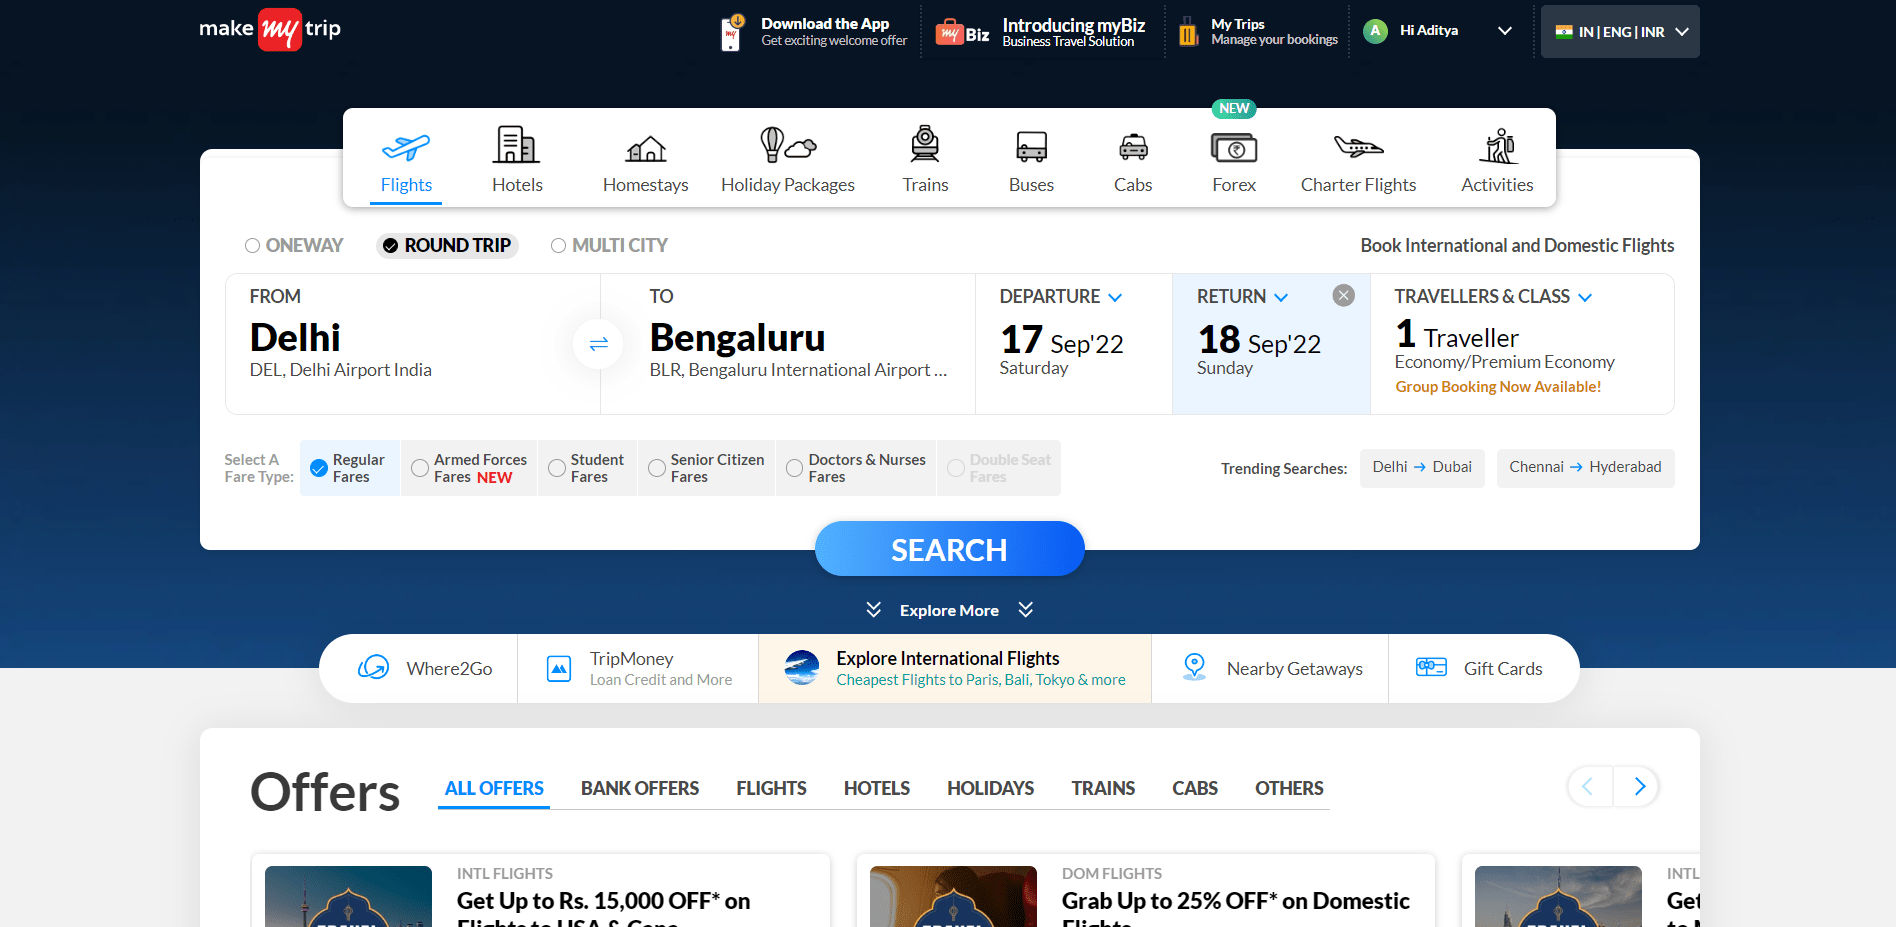Select the MULTI CITY trip option

coord(609,245)
